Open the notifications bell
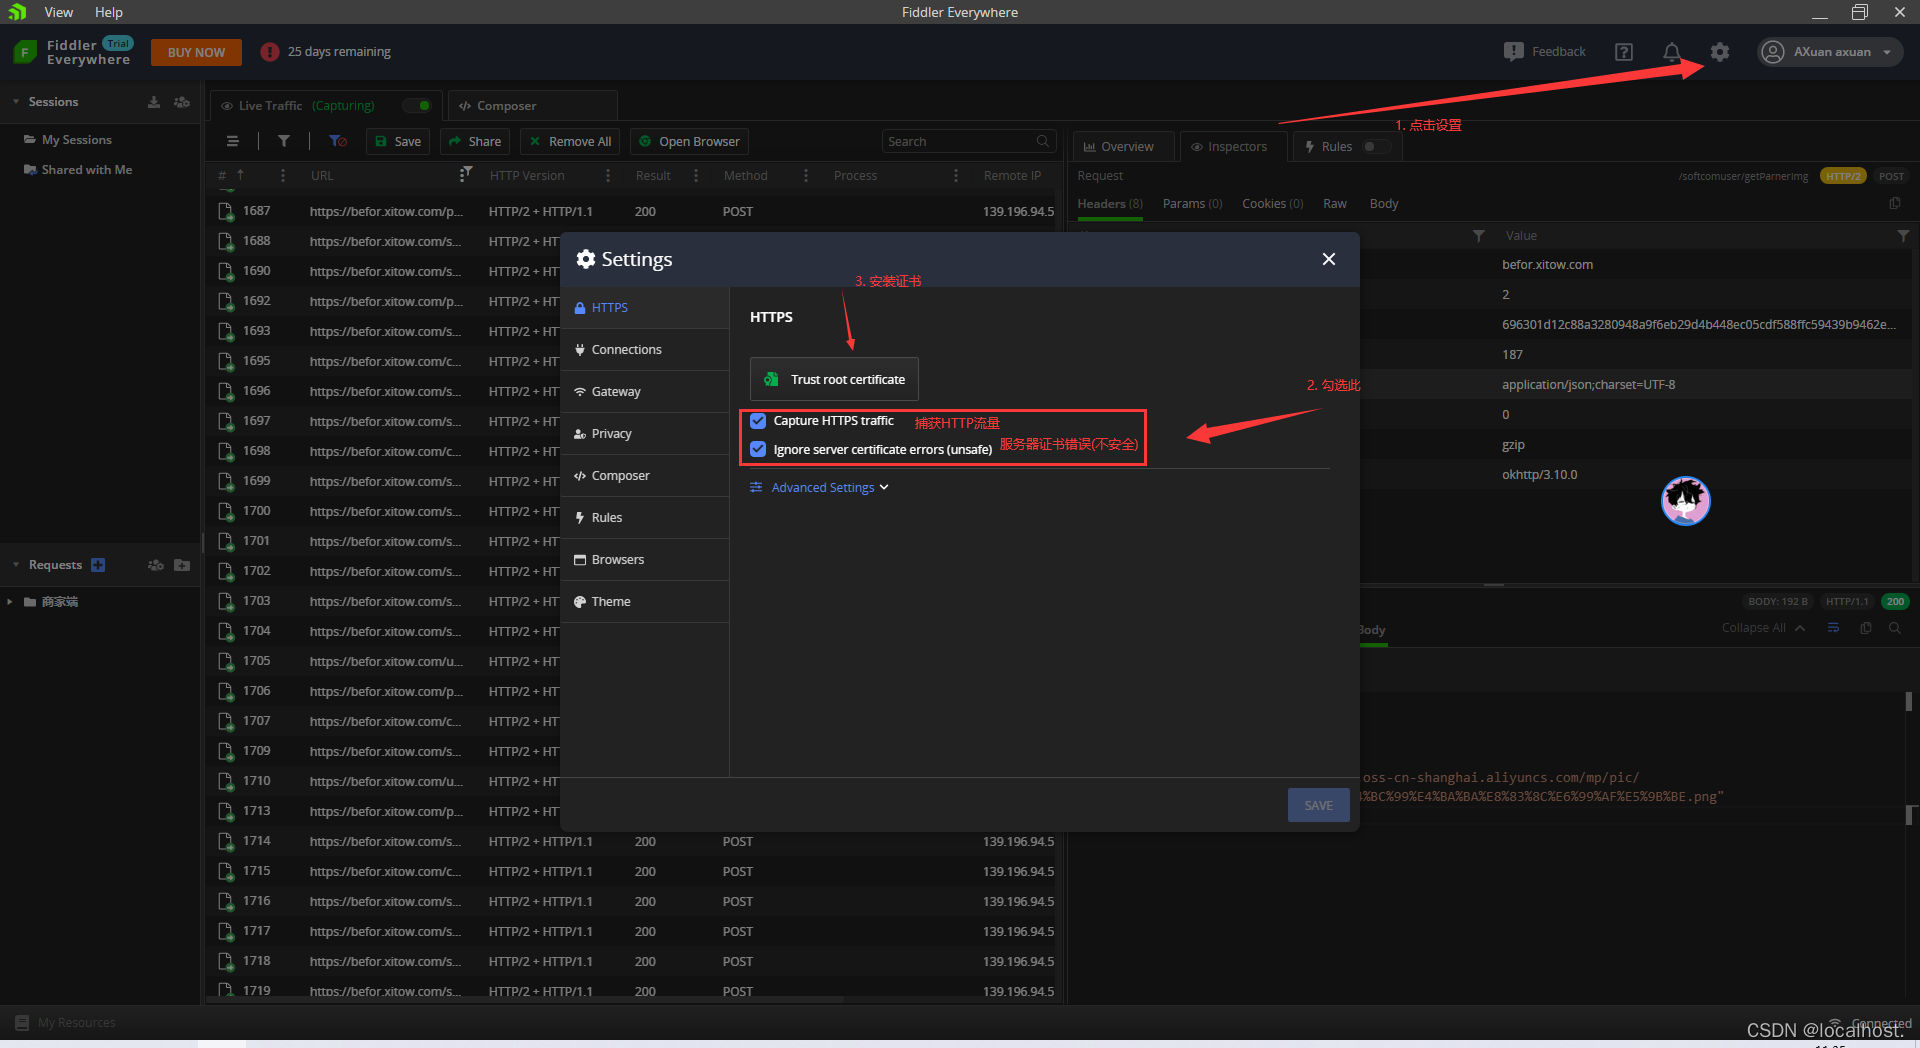The width and height of the screenshot is (1920, 1048). [1671, 52]
